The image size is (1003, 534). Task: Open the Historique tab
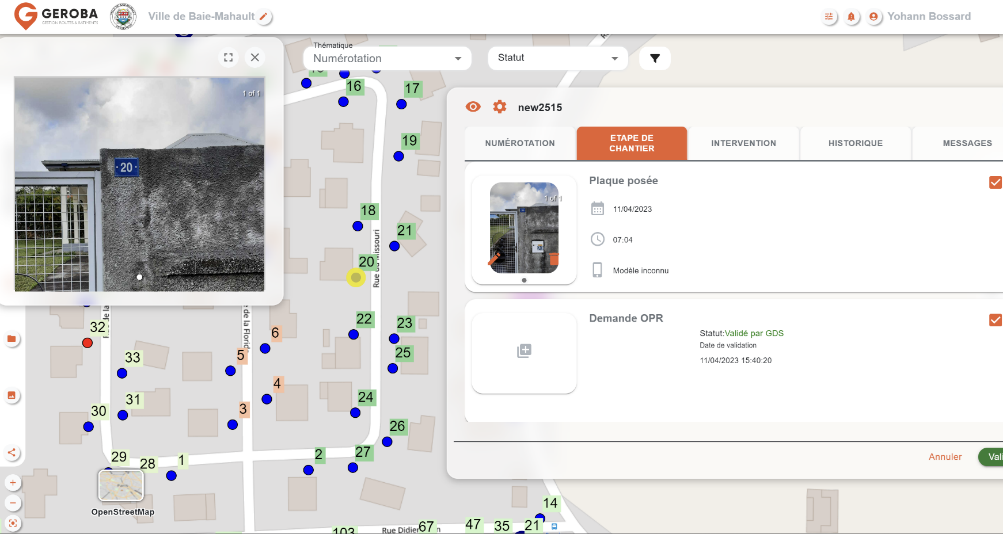855,144
